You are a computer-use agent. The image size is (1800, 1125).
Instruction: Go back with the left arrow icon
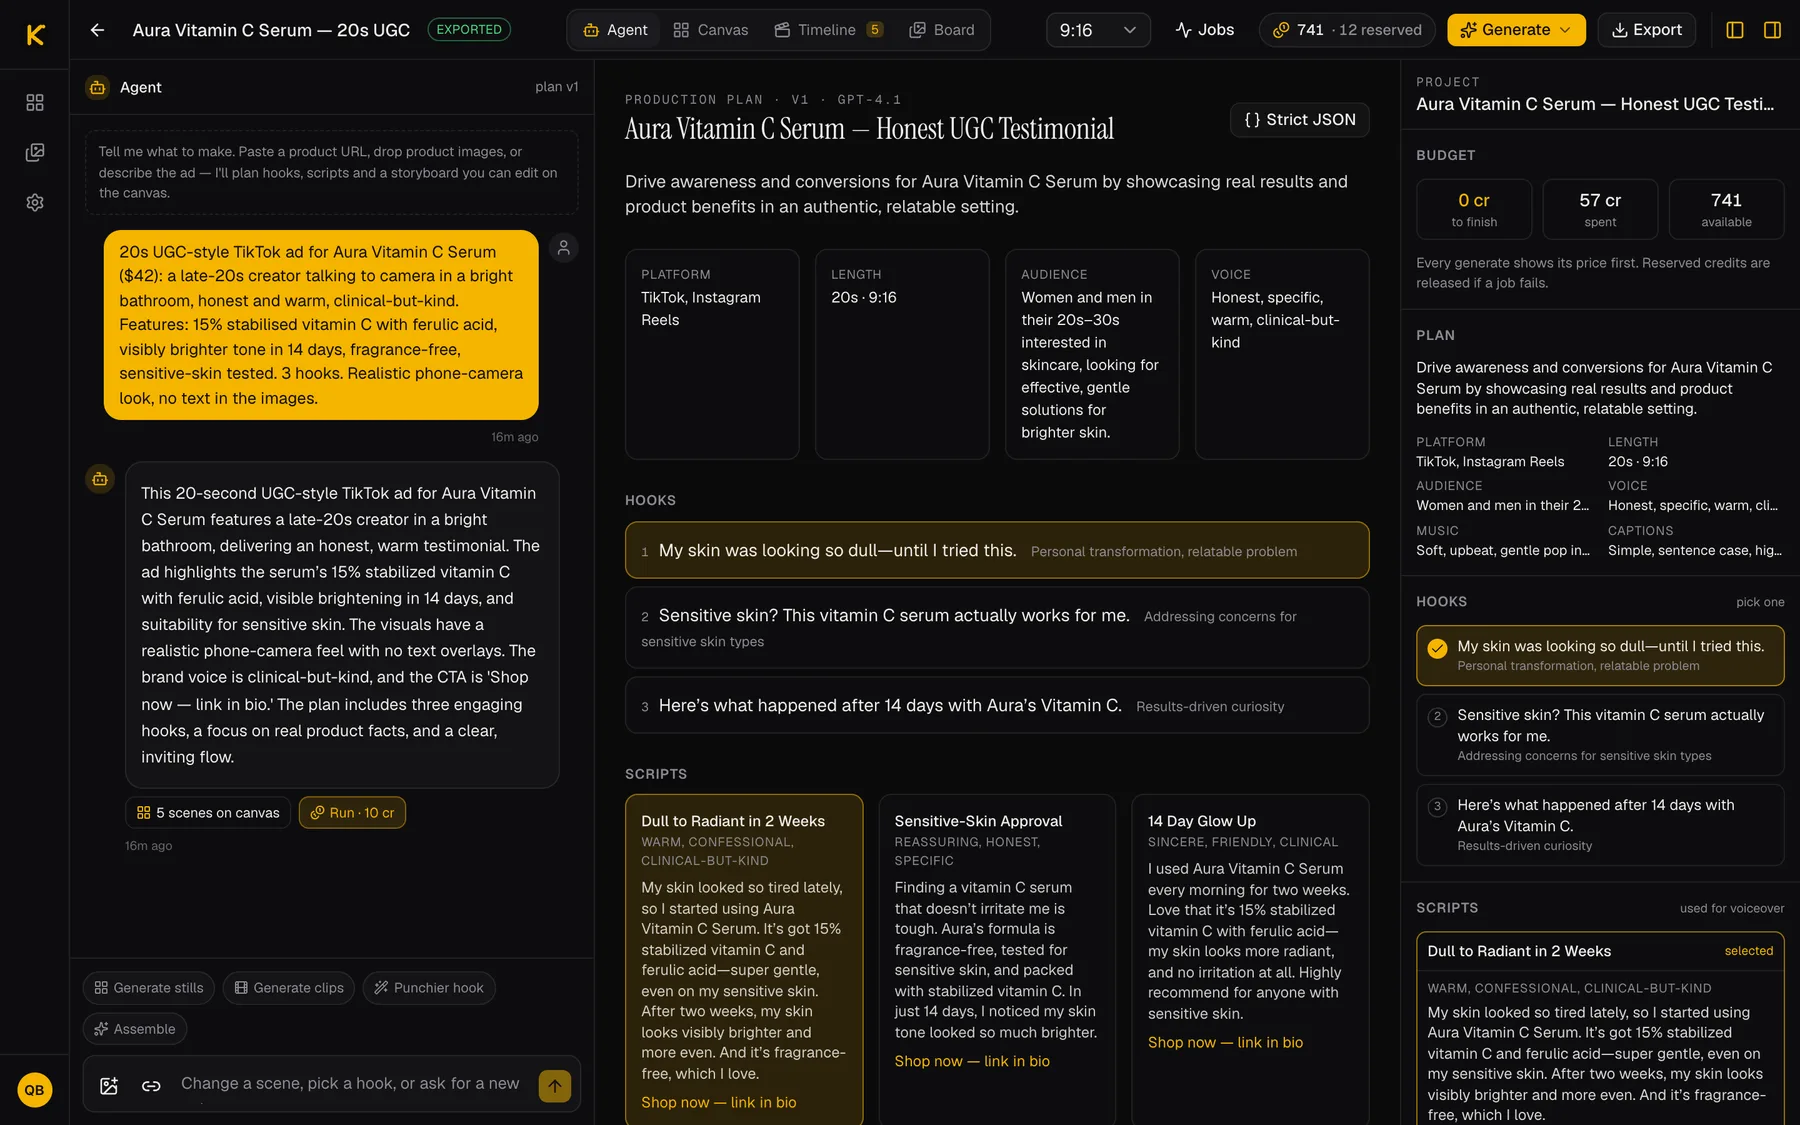[x=97, y=30]
